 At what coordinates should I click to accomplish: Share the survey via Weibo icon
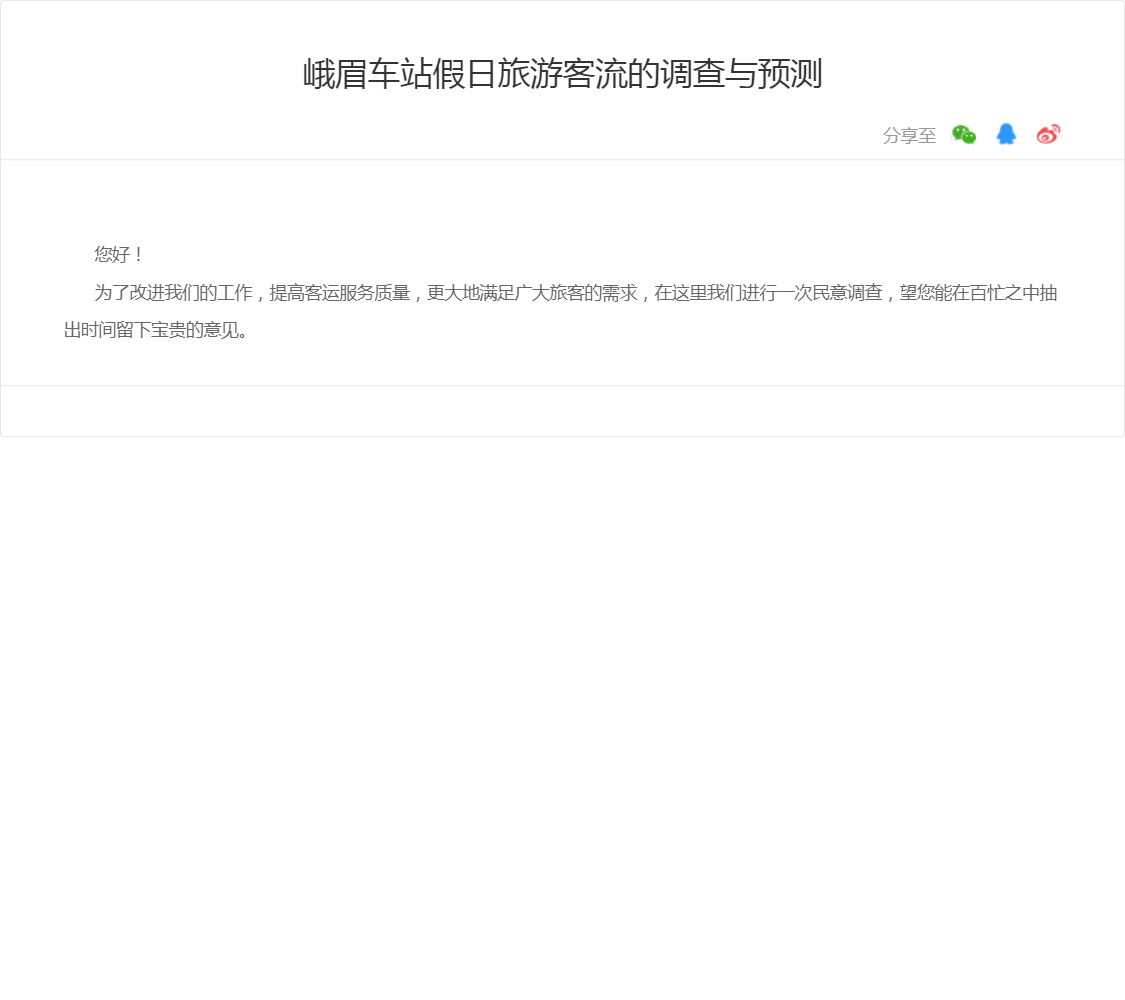(x=1048, y=135)
